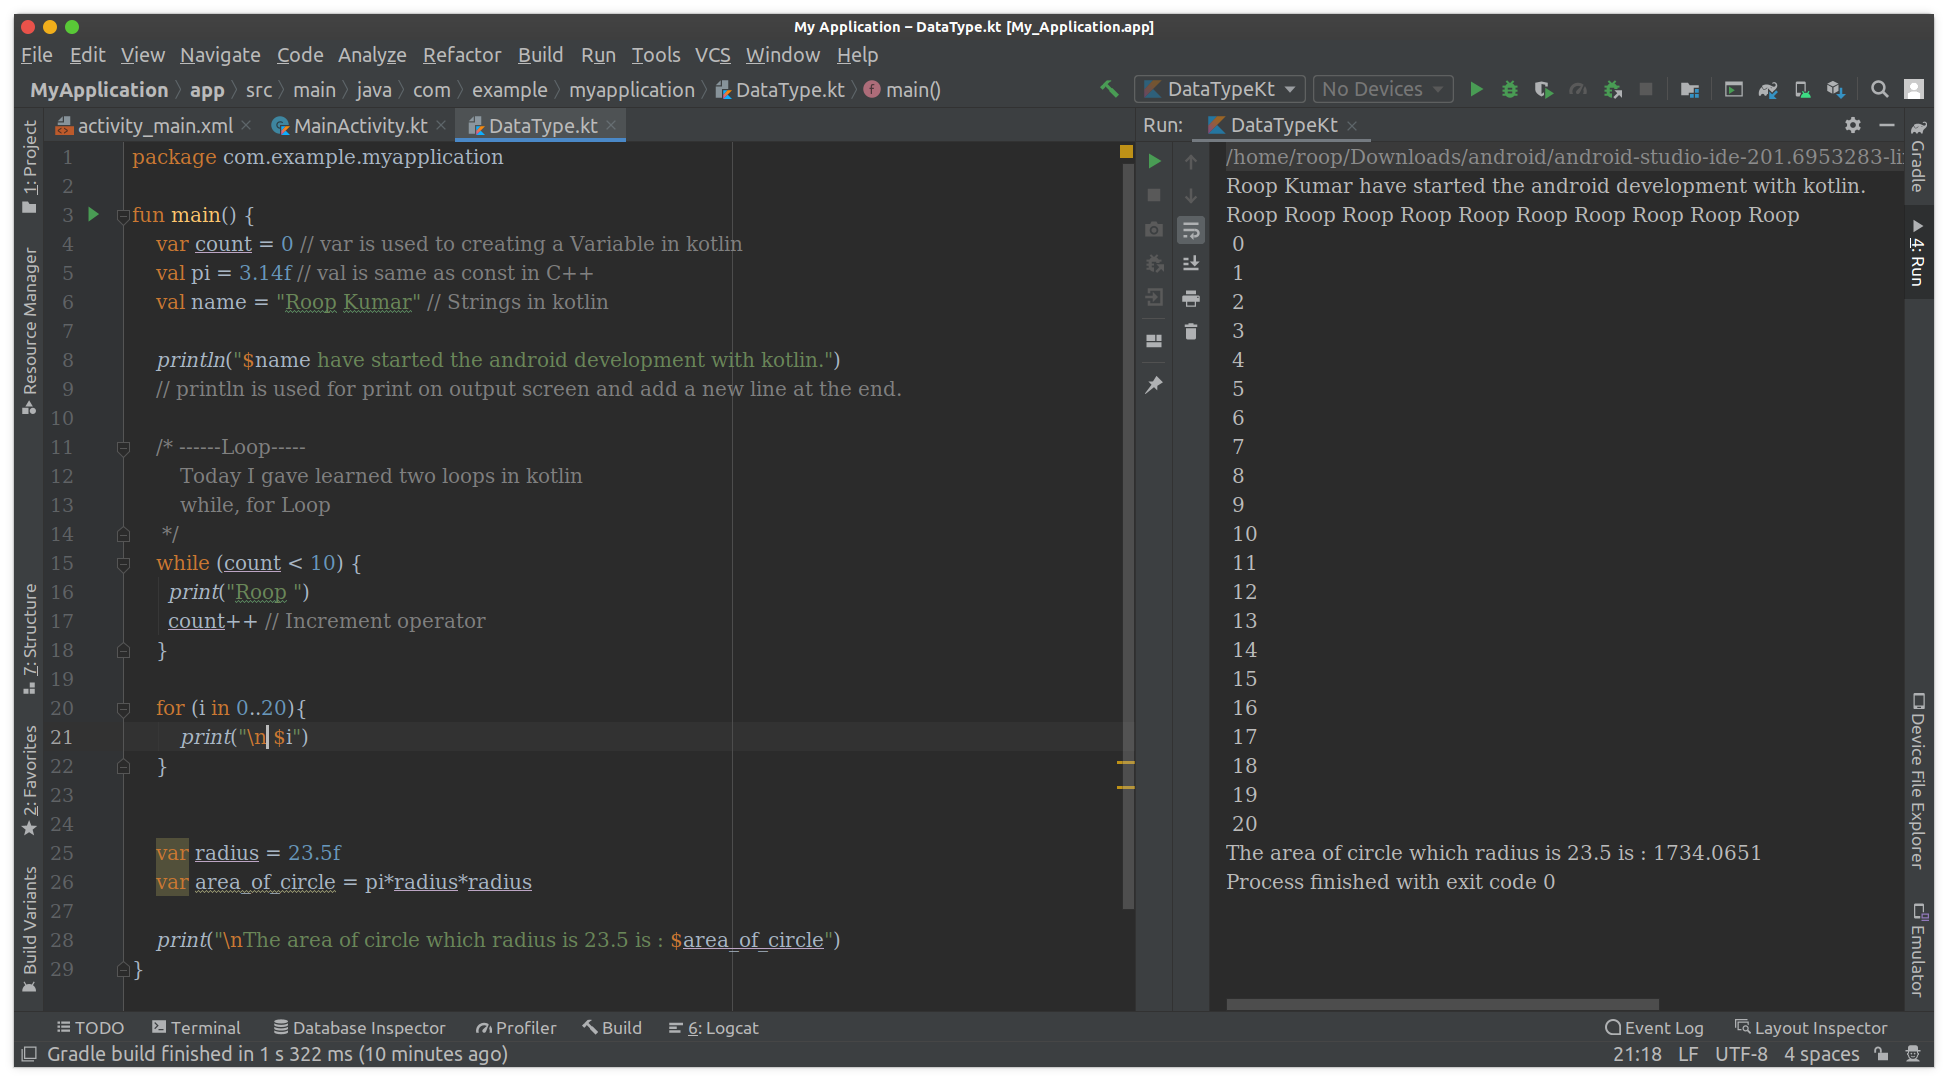Open the DataTypeKt run configuration dropdown
This screenshot has height=1081, width=1948.
coord(1219,89)
